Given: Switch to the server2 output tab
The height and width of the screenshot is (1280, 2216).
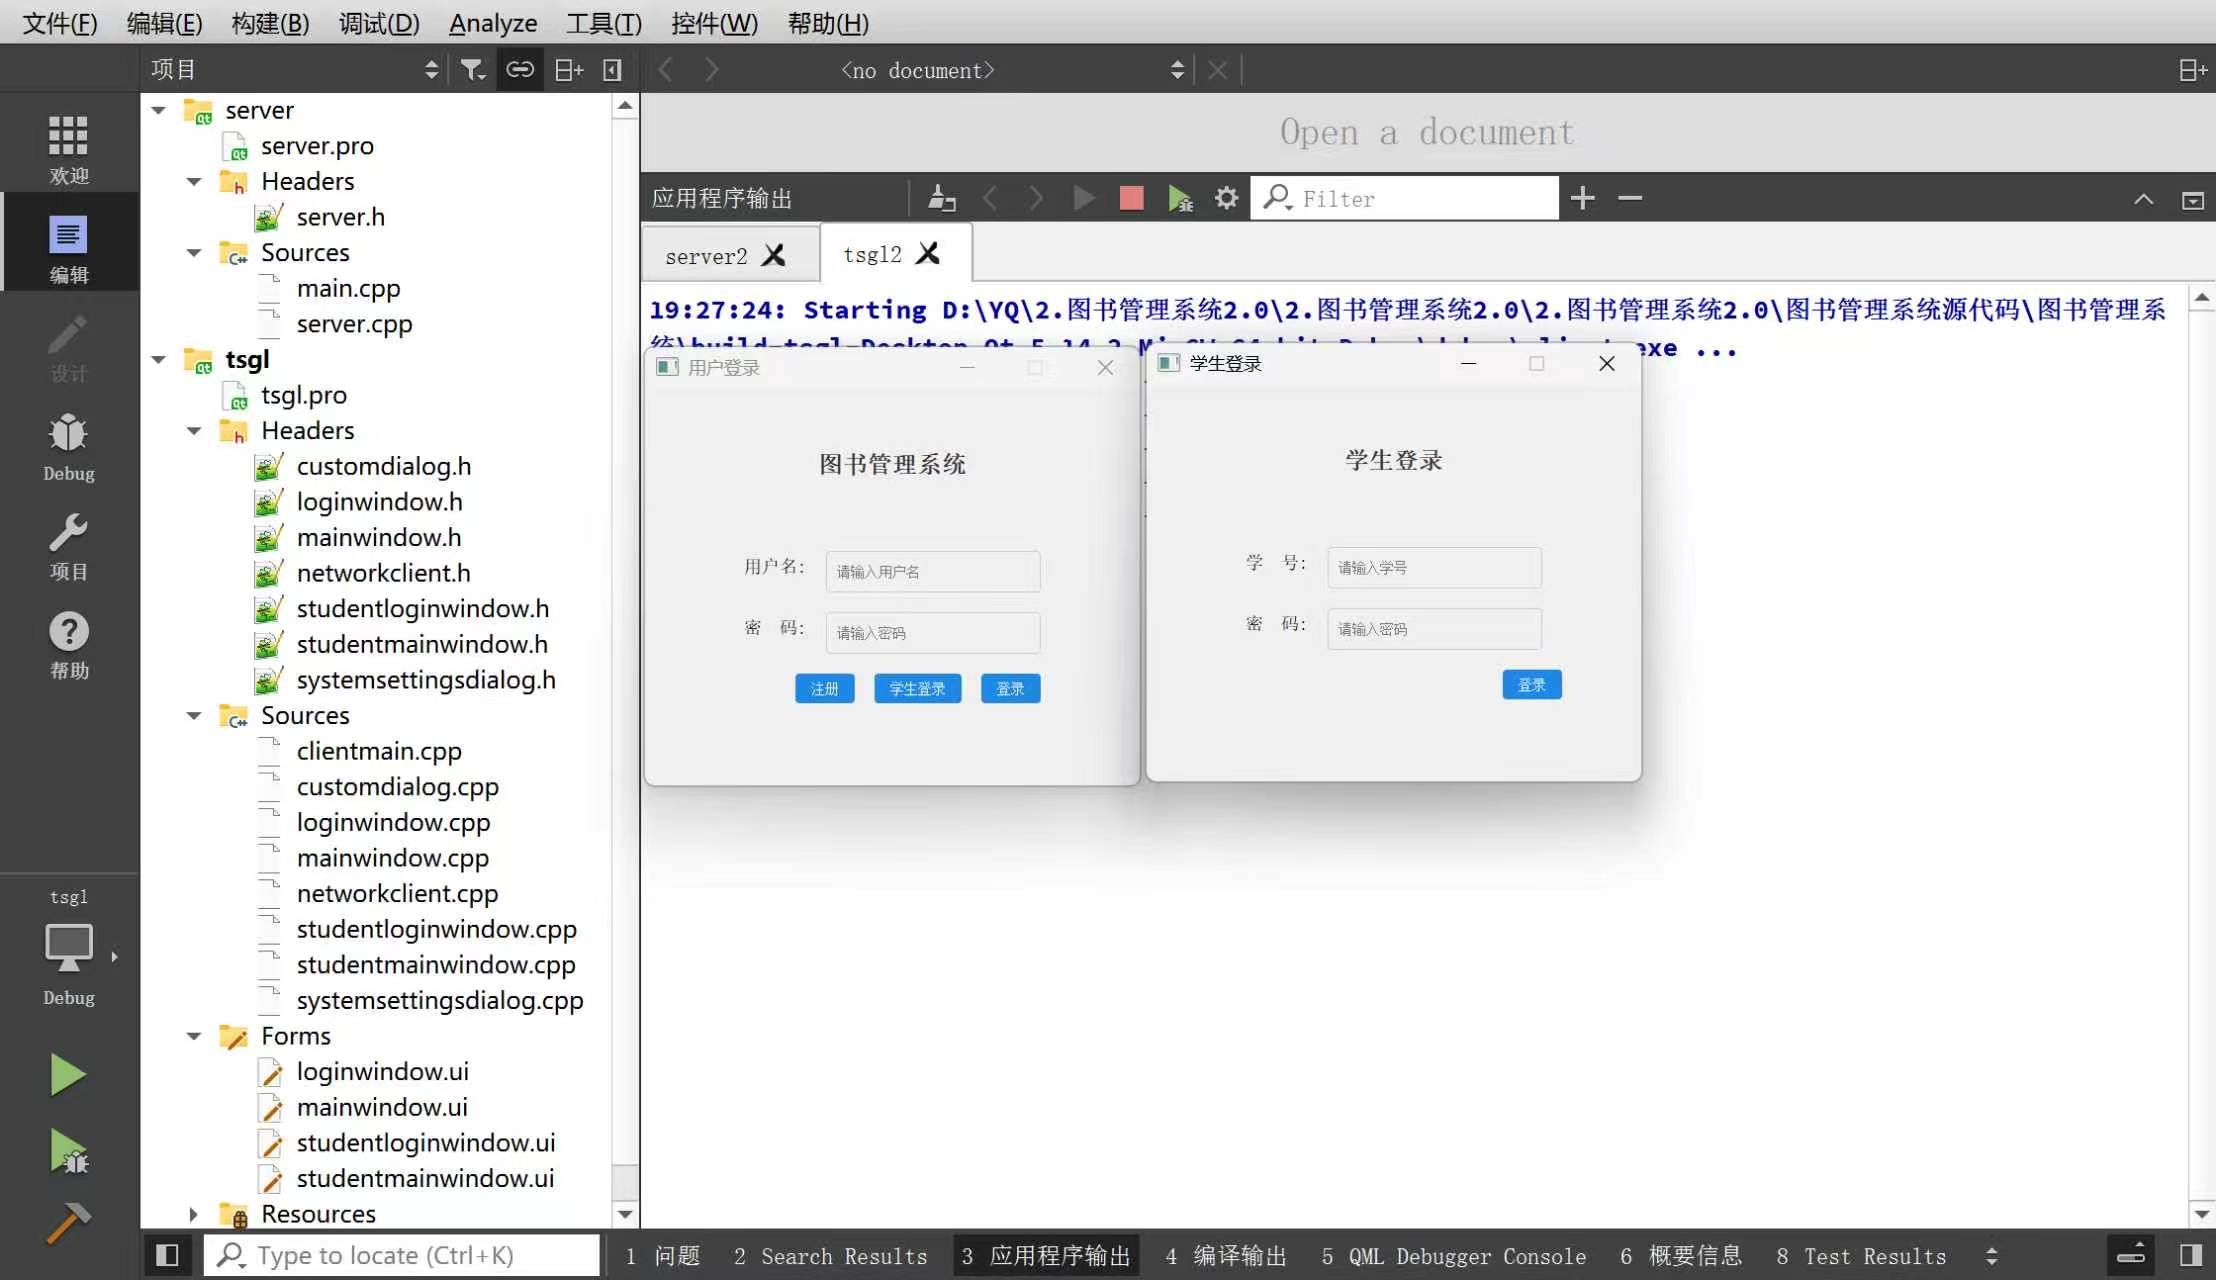Looking at the screenshot, I should (706, 256).
